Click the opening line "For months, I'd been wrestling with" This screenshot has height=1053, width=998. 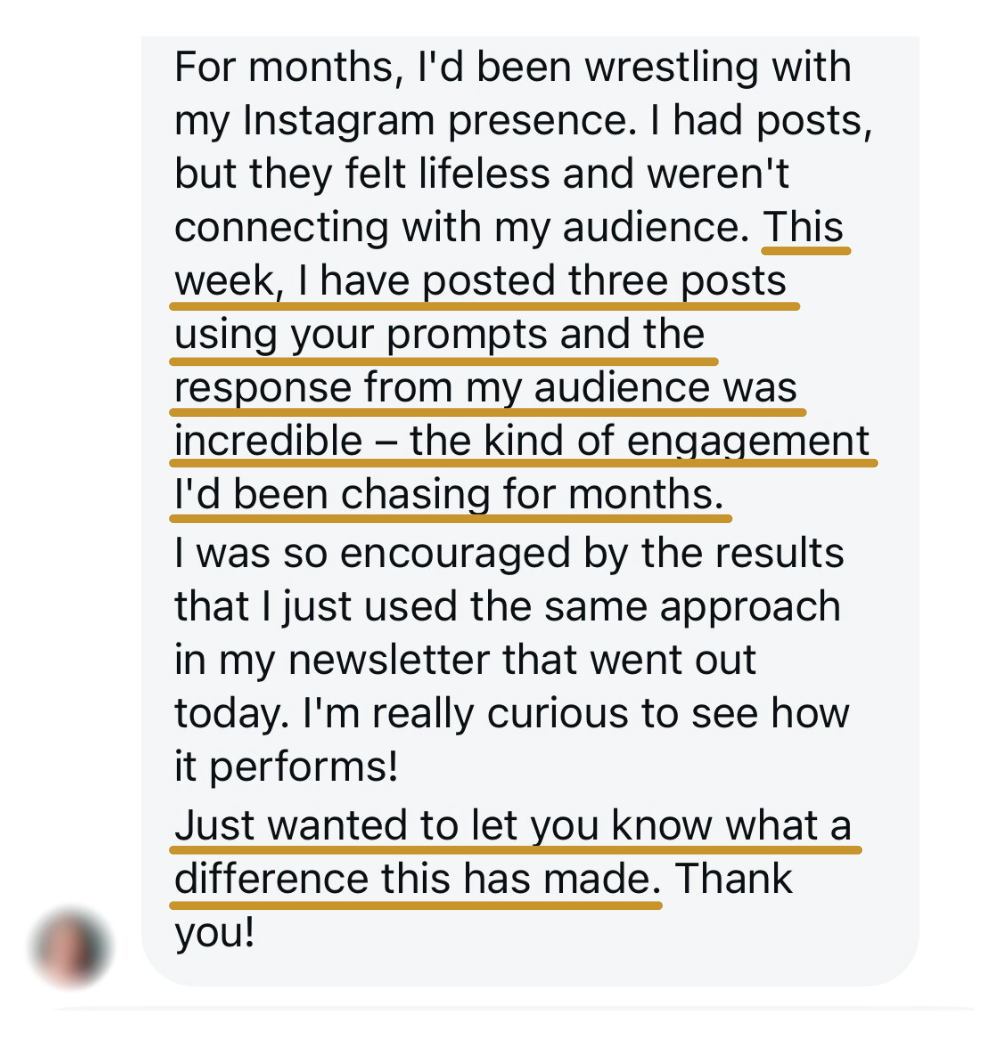click(x=512, y=67)
